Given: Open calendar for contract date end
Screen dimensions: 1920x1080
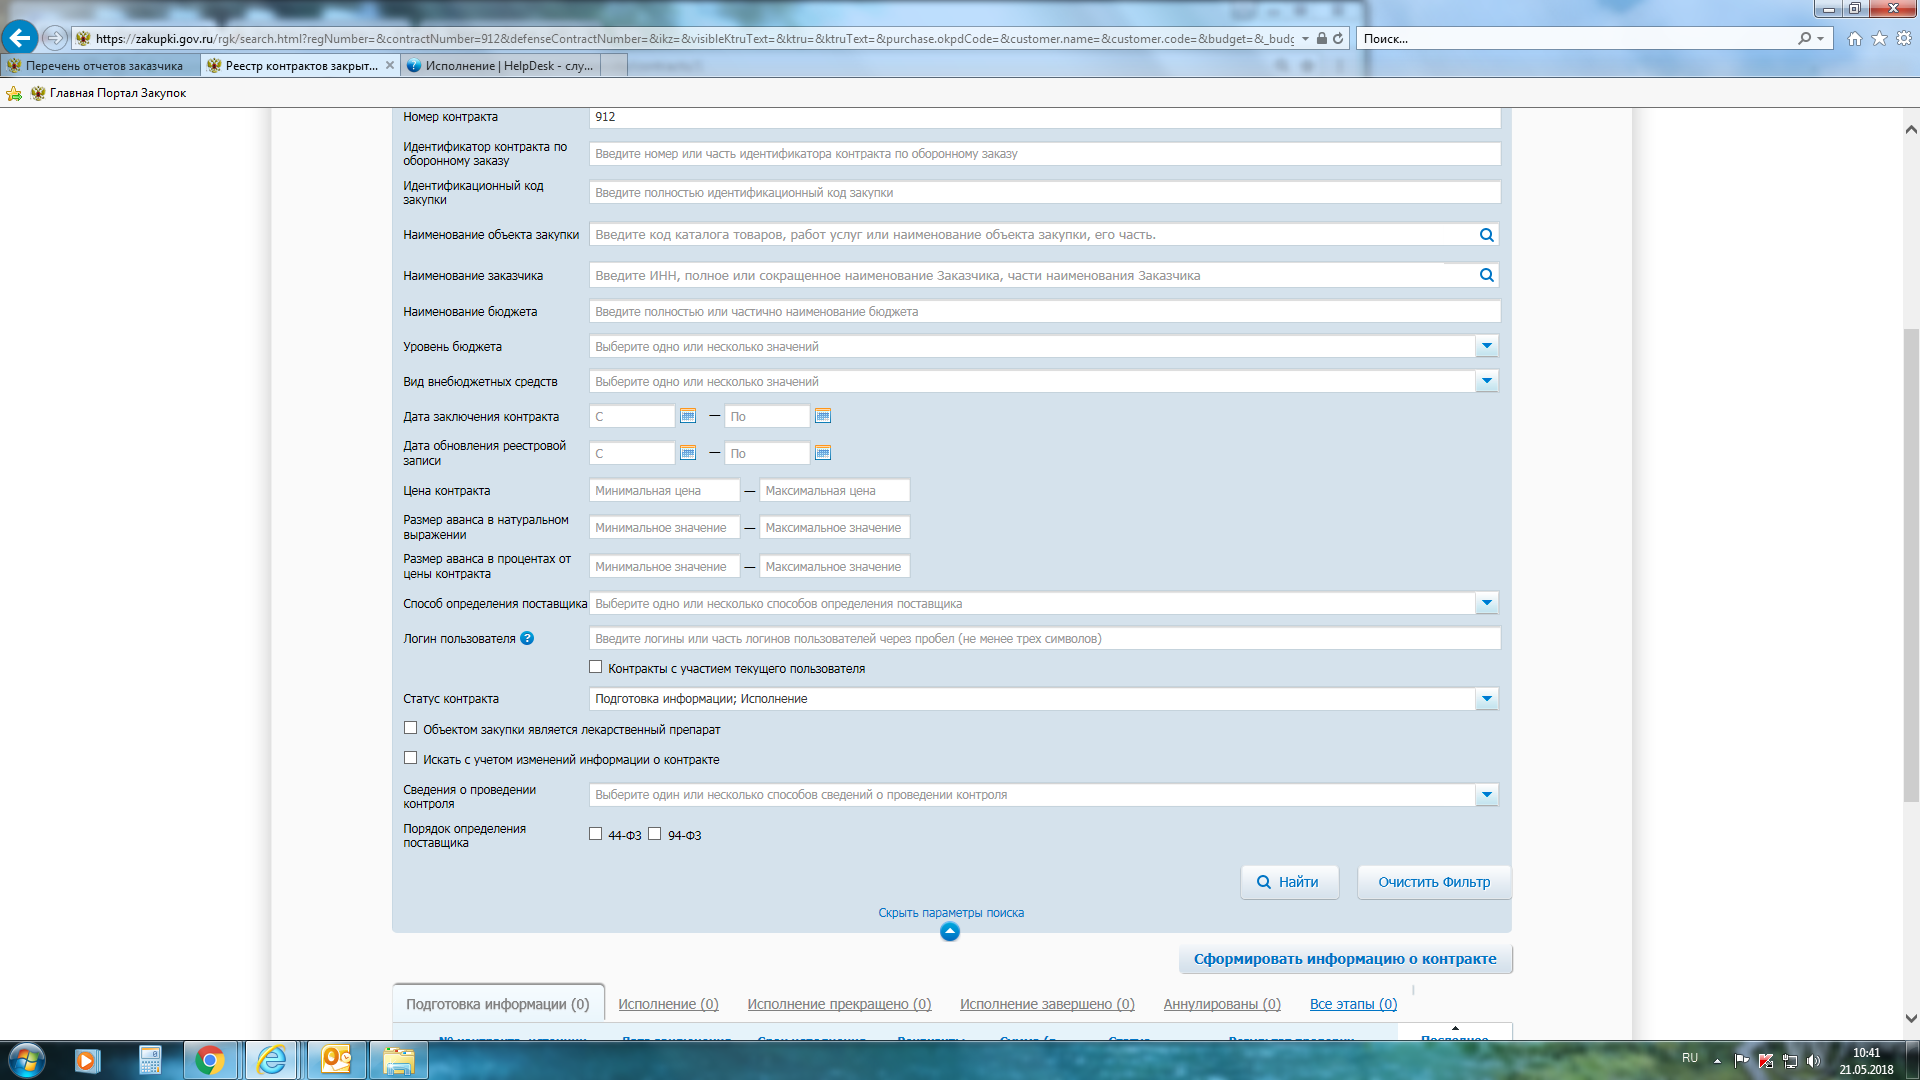Looking at the screenshot, I should [823, 416].
